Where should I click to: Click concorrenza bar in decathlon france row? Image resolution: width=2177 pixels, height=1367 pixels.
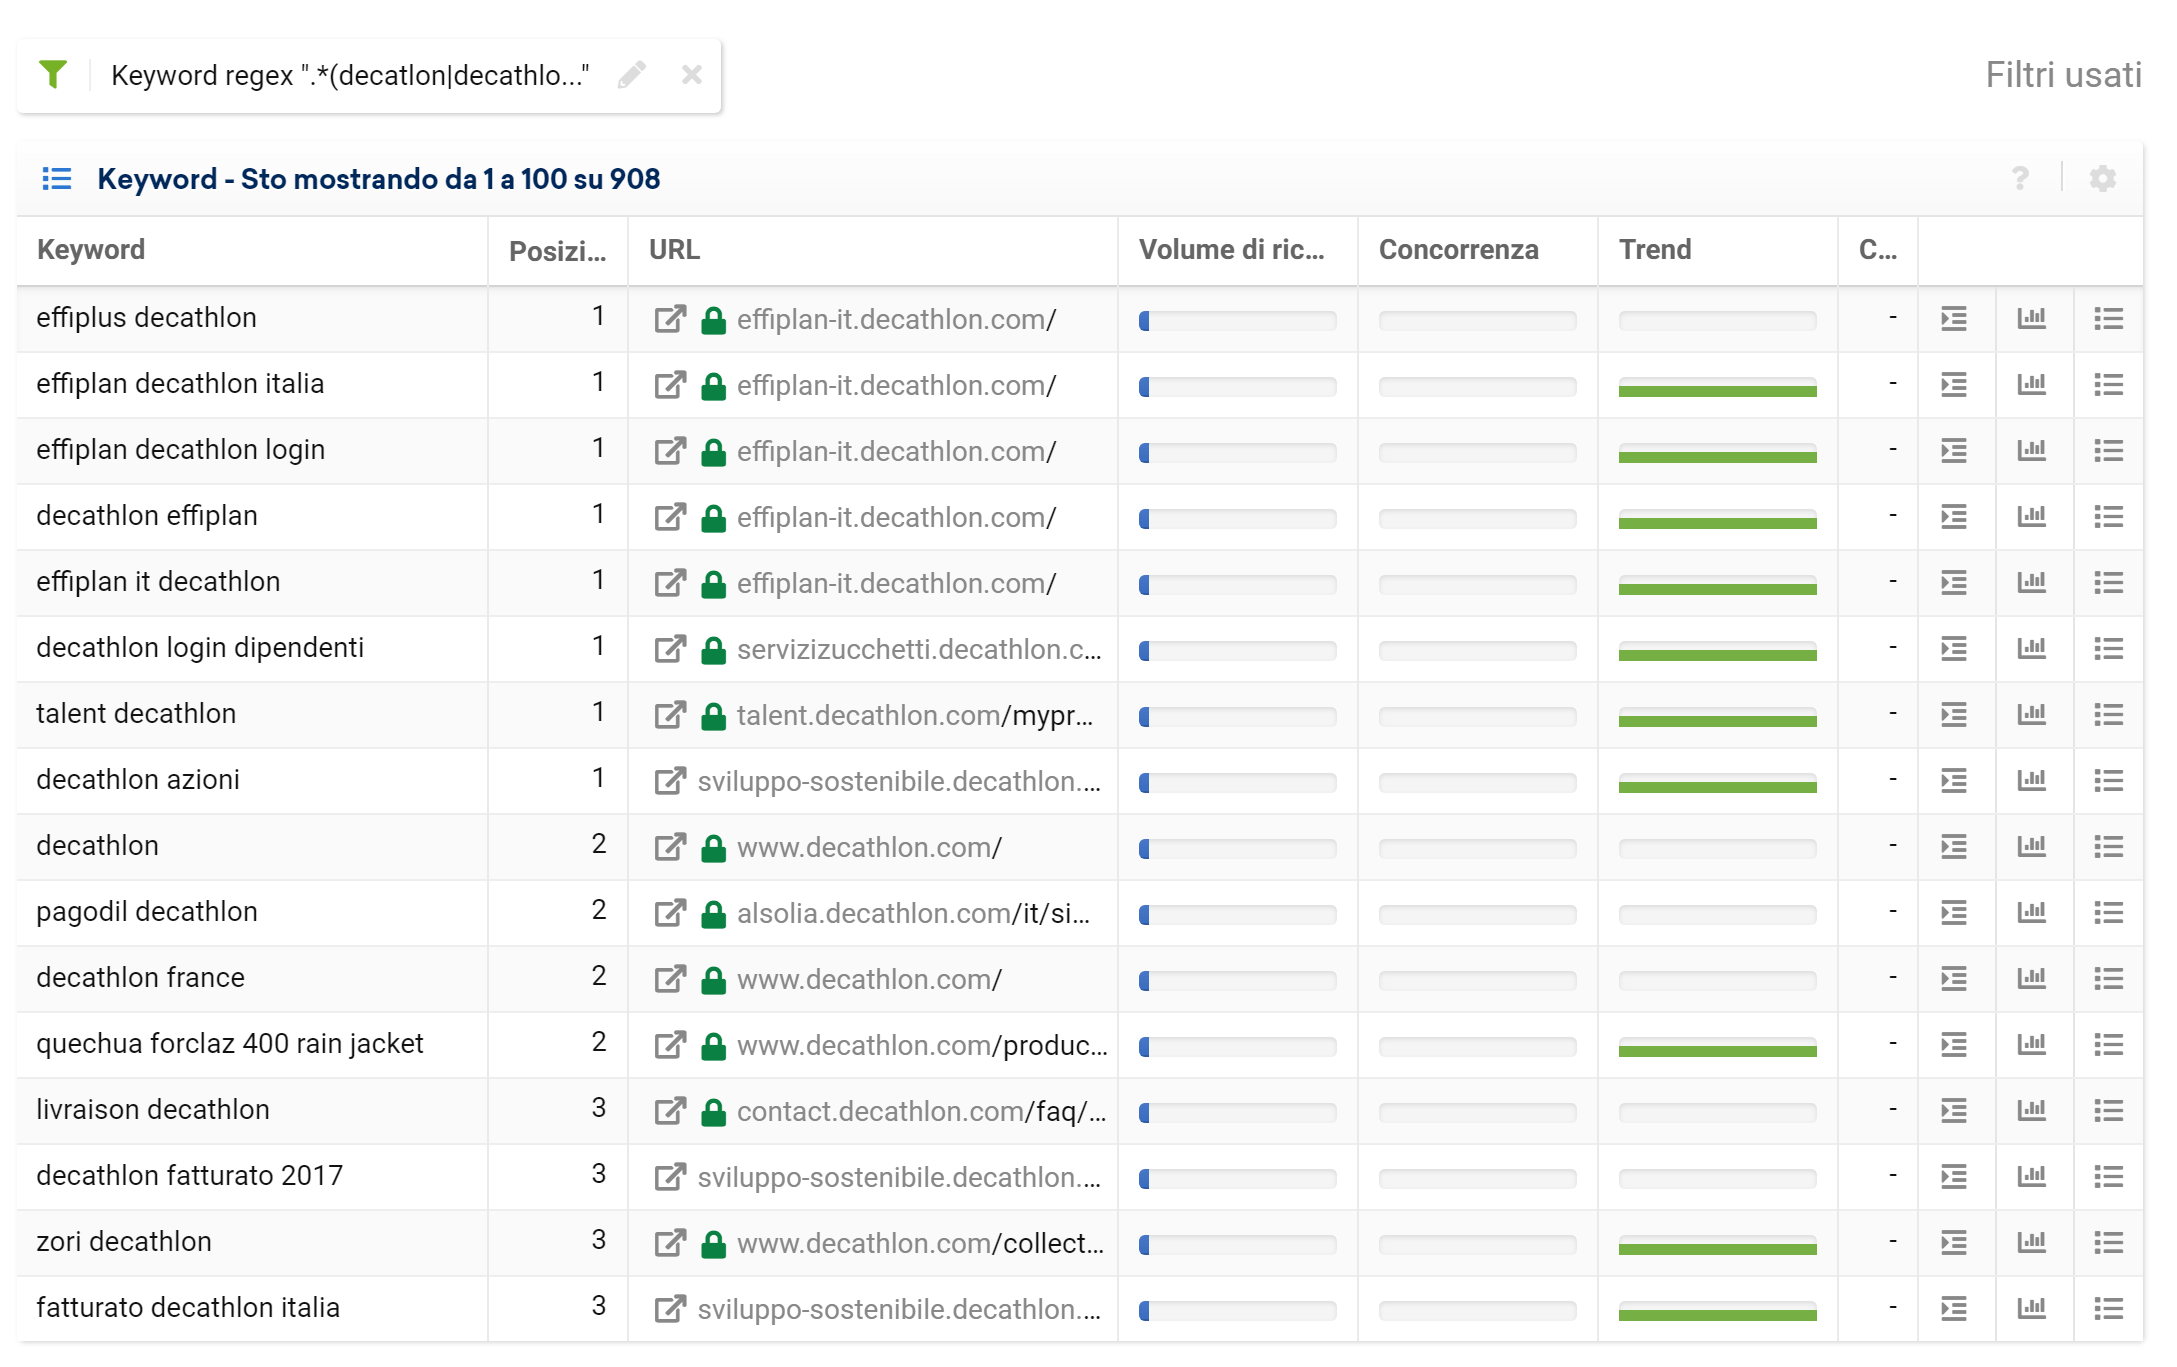[x=1477, y=981]
